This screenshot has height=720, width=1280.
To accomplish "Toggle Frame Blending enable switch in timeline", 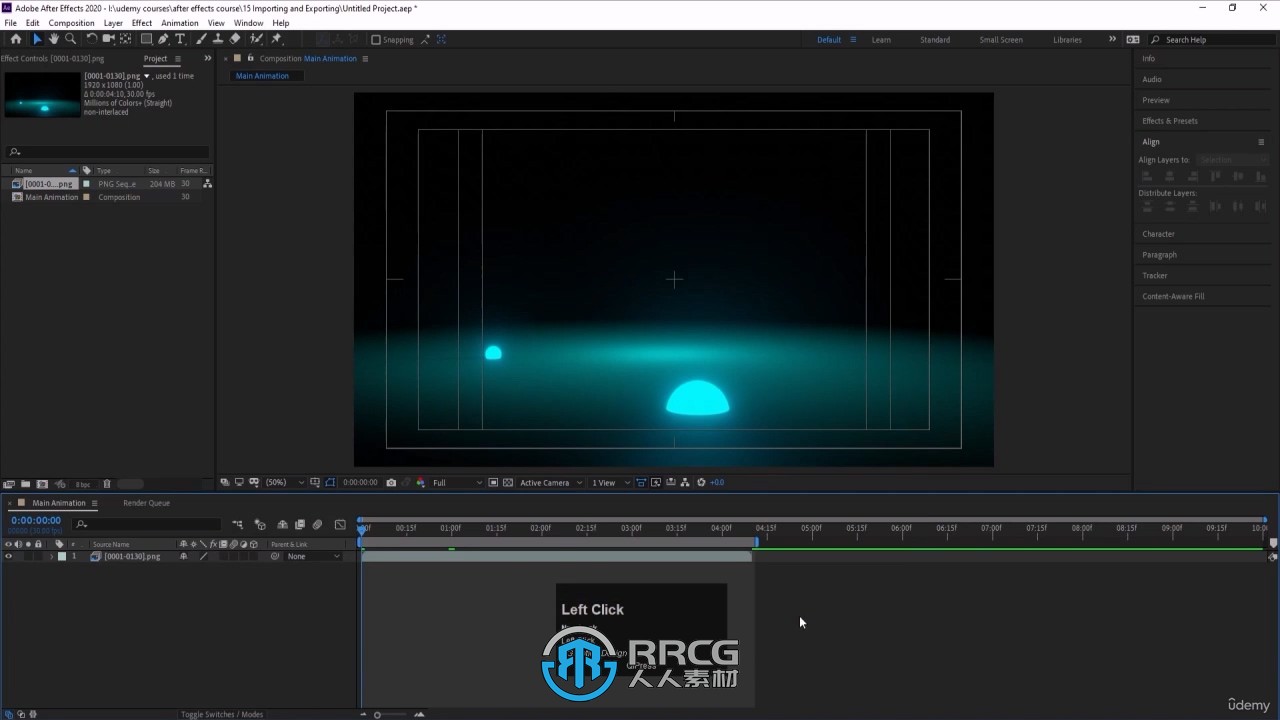I will 299,524.
